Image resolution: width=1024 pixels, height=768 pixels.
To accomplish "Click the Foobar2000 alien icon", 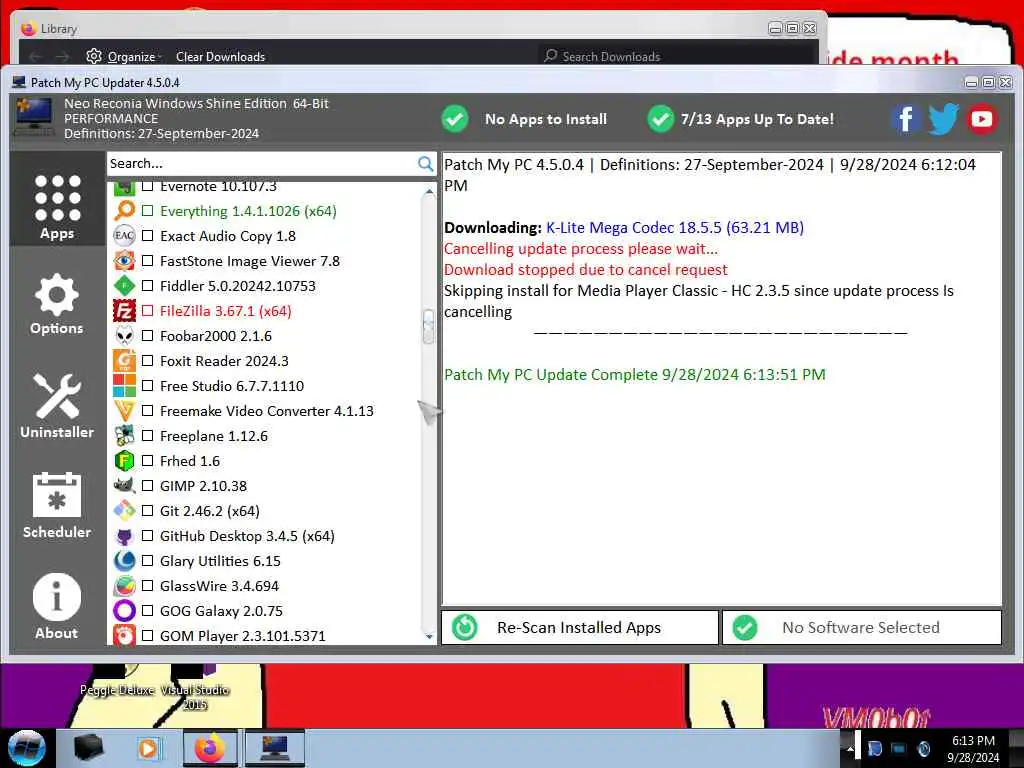I will [x=124, y=336].
